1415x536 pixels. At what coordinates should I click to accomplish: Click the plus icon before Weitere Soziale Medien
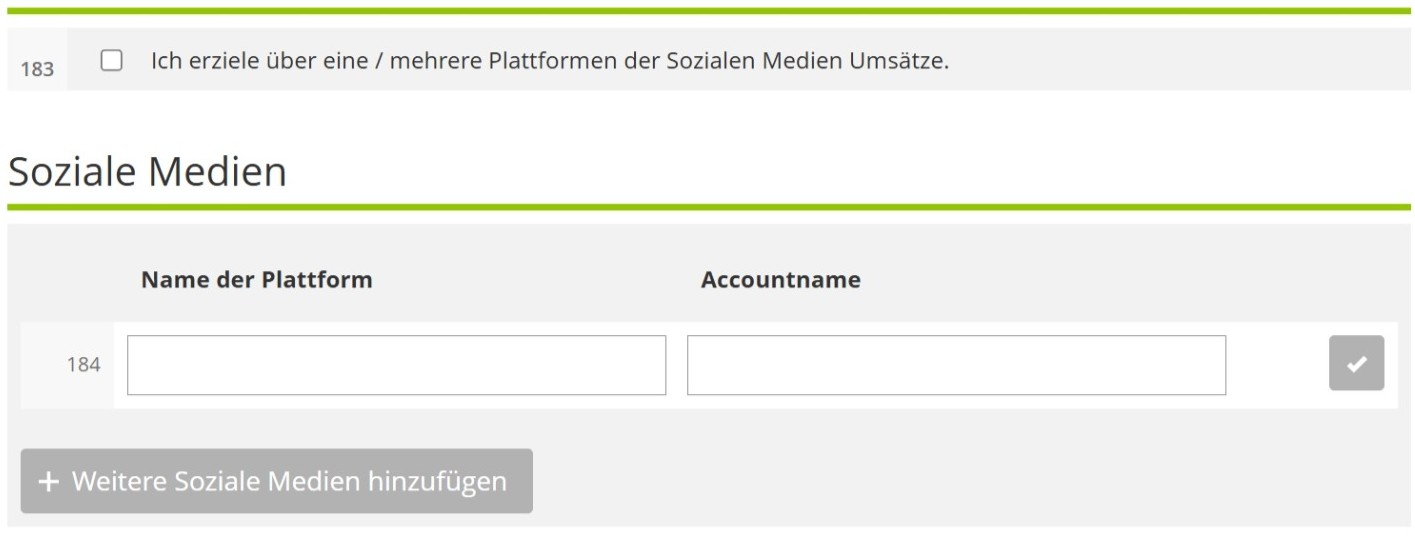pyautogui.click(x=48, y=482)
